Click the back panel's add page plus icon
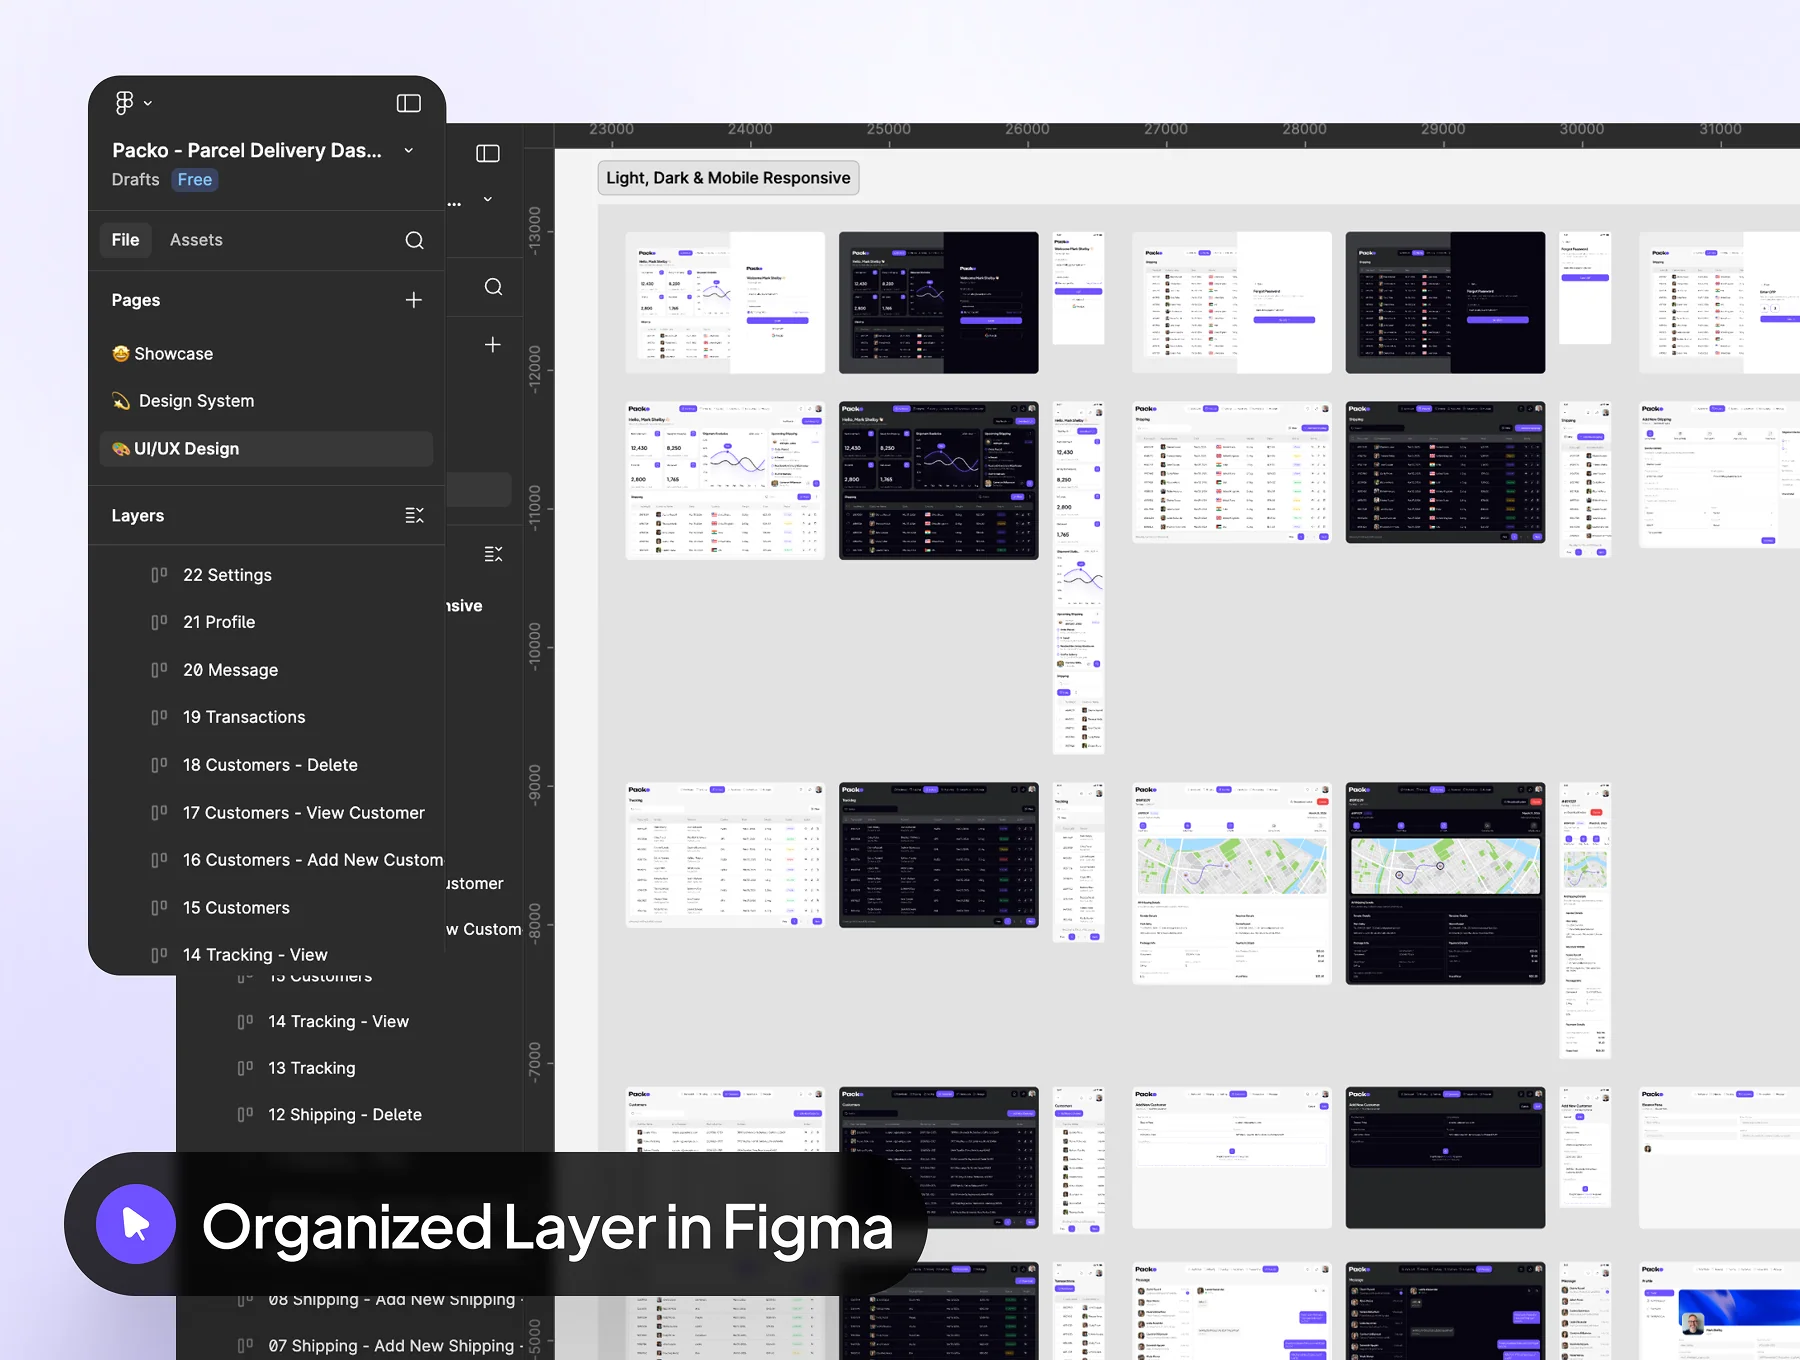The image size is (1800, 1360). pyautogui.click(x=492, y=345)
